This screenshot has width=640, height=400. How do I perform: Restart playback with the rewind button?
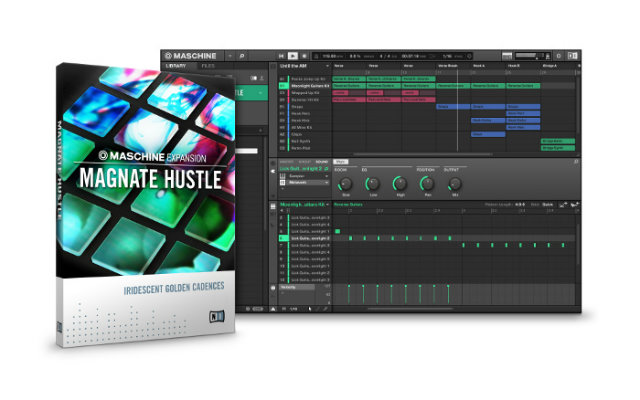281,56
